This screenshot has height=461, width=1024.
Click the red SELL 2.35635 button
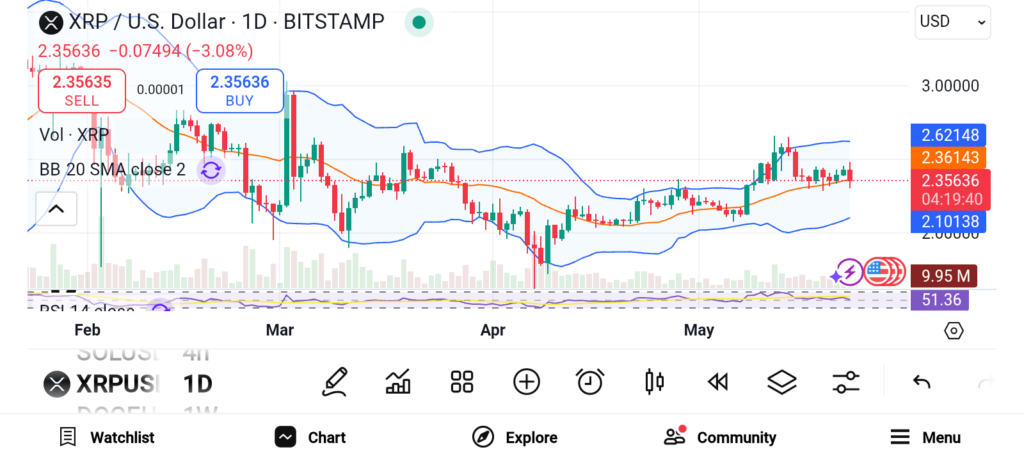pos(82,91)
